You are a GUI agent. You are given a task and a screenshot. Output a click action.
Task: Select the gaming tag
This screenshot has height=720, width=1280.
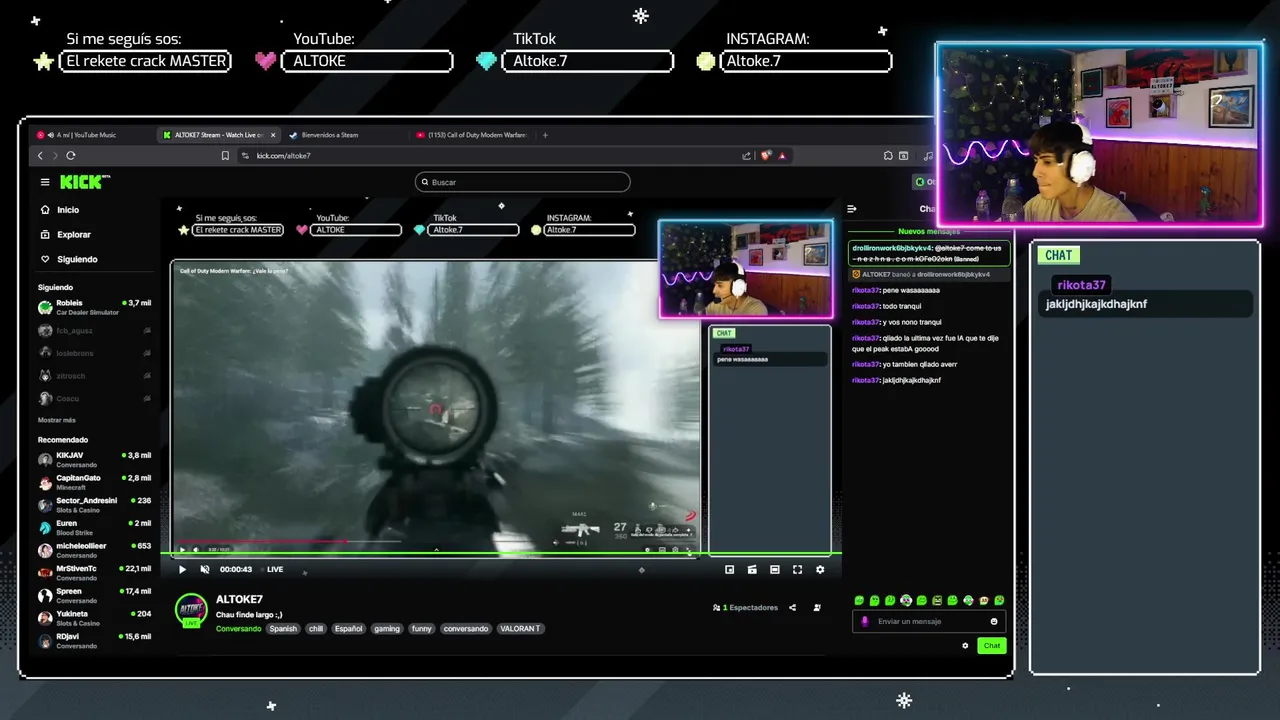point(387,629)
